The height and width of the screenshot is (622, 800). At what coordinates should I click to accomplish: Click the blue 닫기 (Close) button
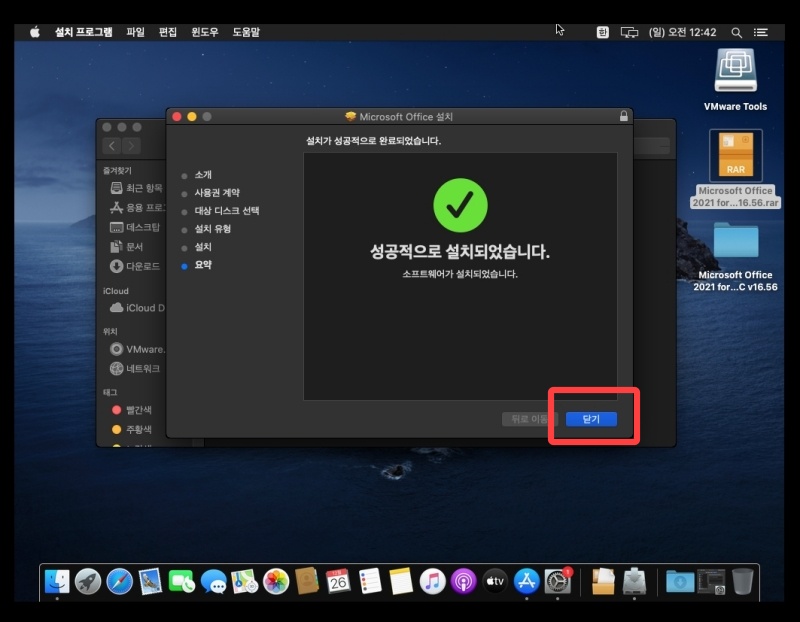pos(591,419)
